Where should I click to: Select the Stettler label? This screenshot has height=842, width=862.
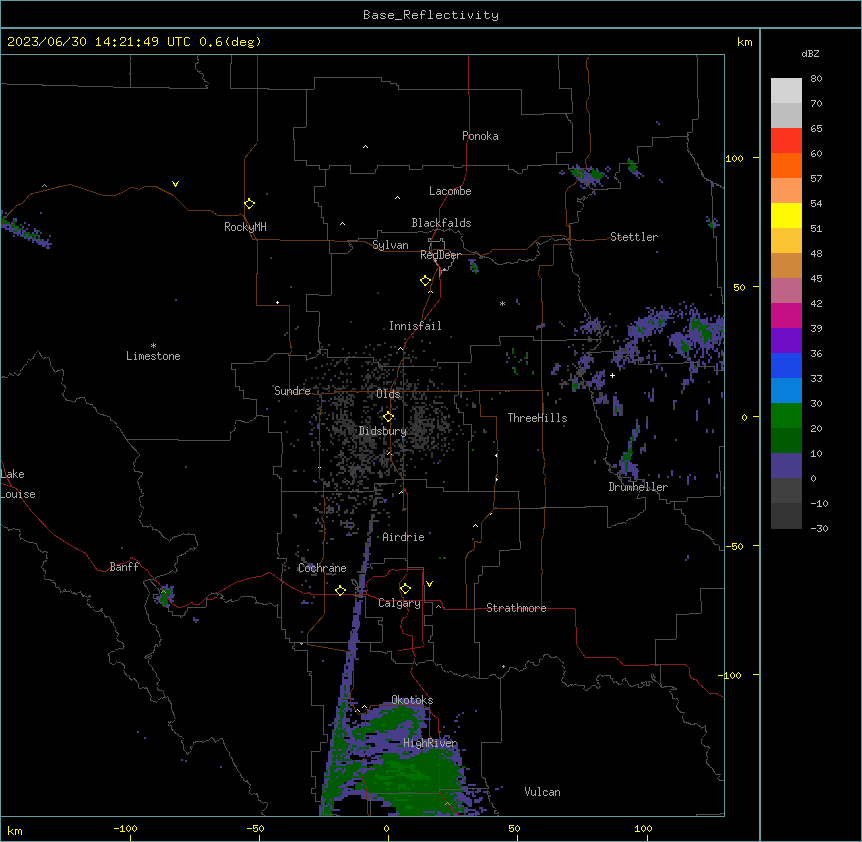634,237
